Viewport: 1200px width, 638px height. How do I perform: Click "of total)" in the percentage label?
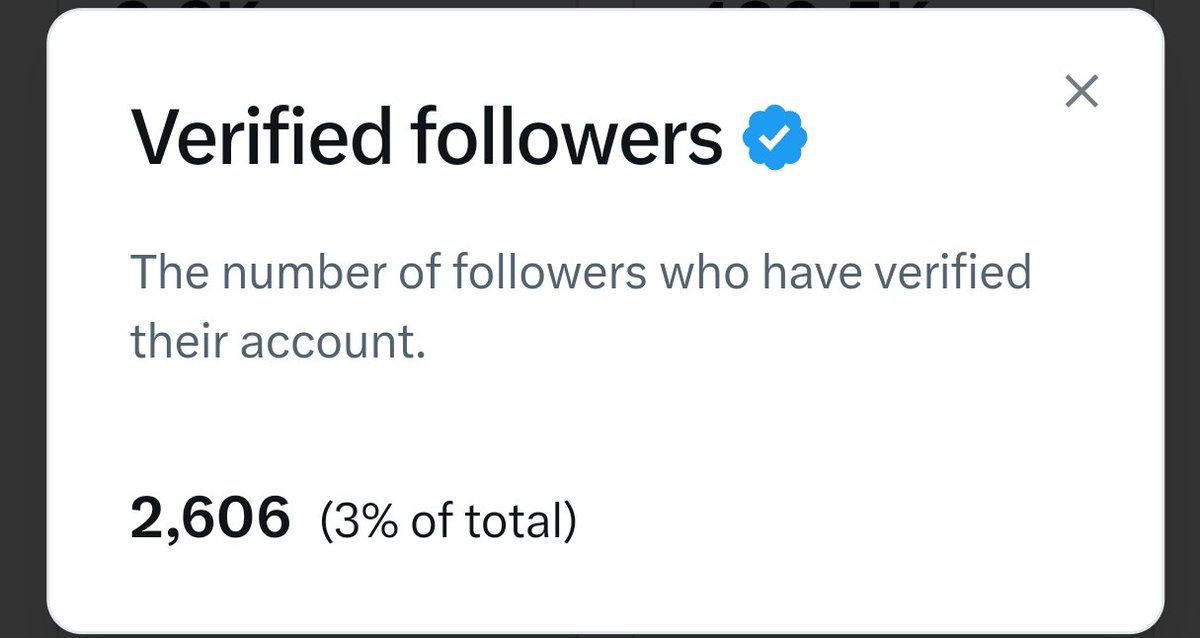[x=490, y=521]
